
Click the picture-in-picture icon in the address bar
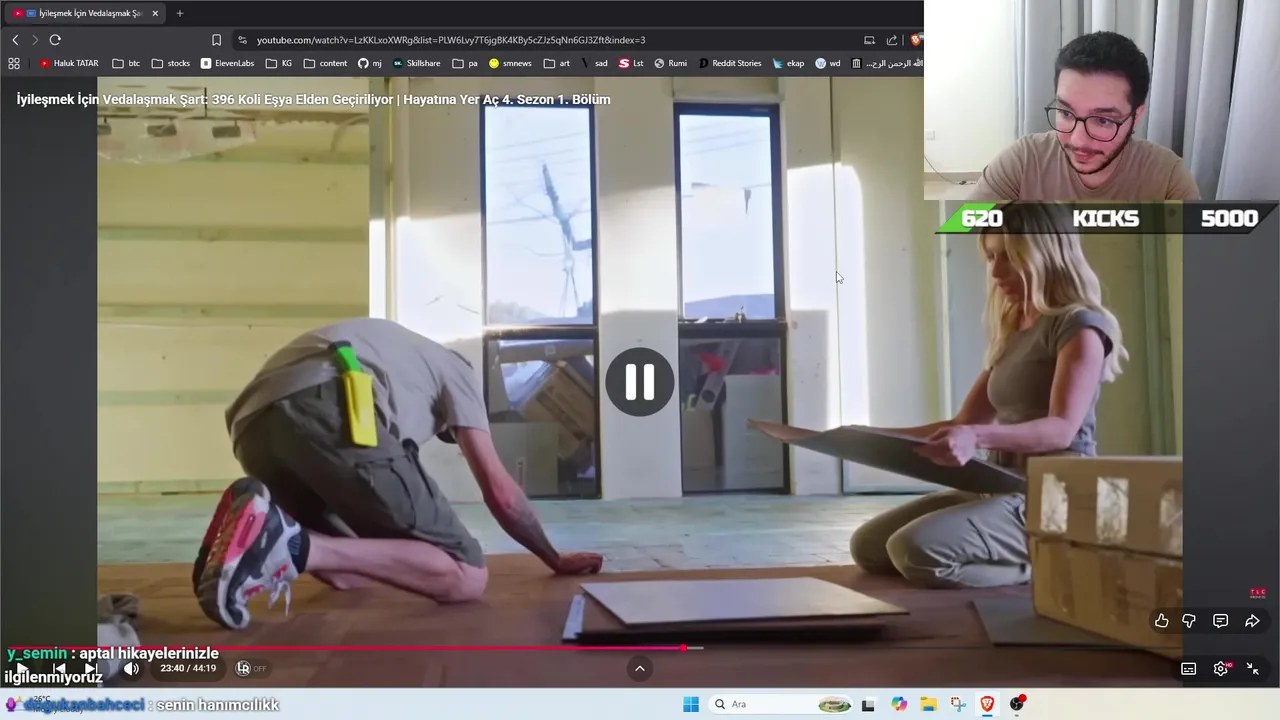(x=869, y=40)
